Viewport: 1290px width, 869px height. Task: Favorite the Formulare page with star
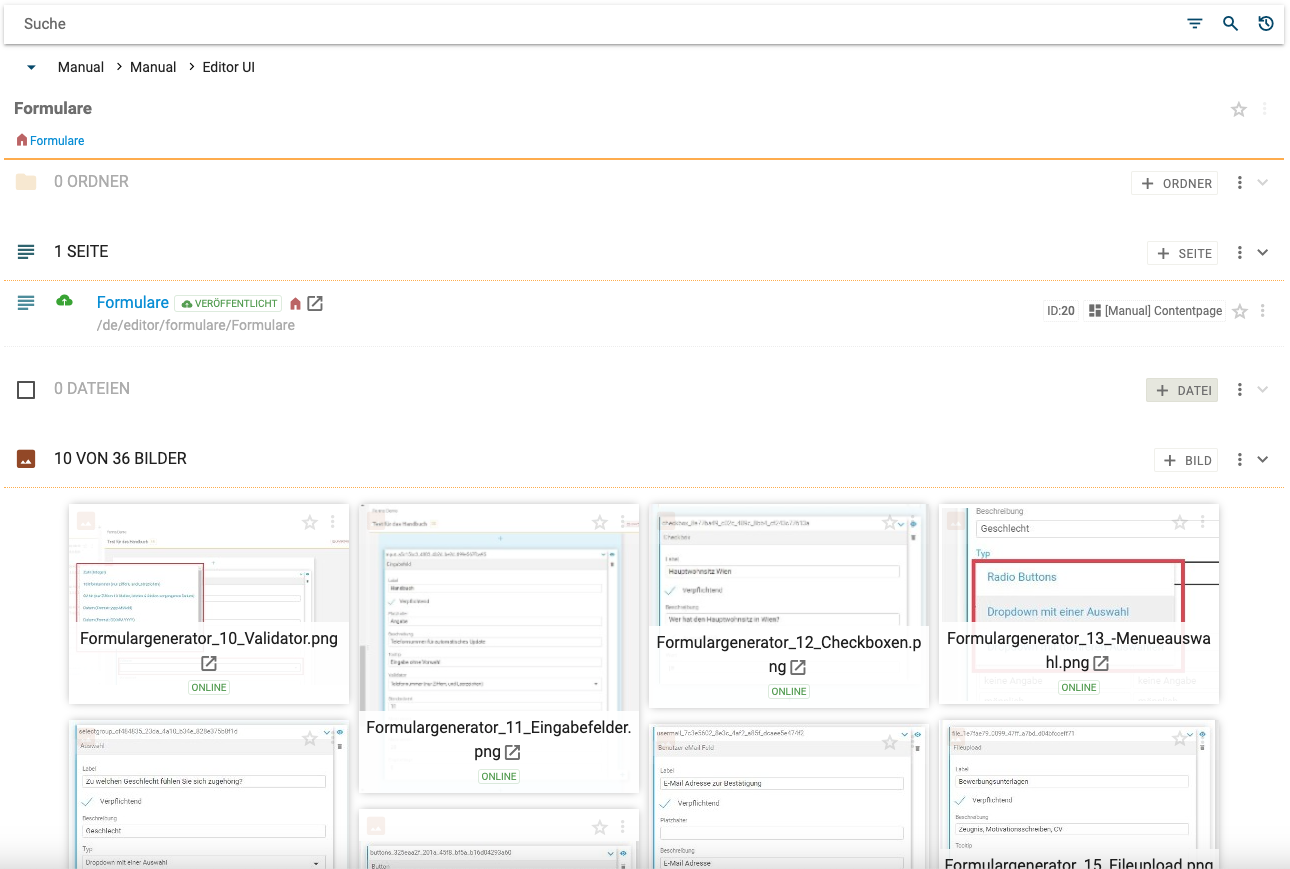pyautogui.click(x=1240, y=312)
